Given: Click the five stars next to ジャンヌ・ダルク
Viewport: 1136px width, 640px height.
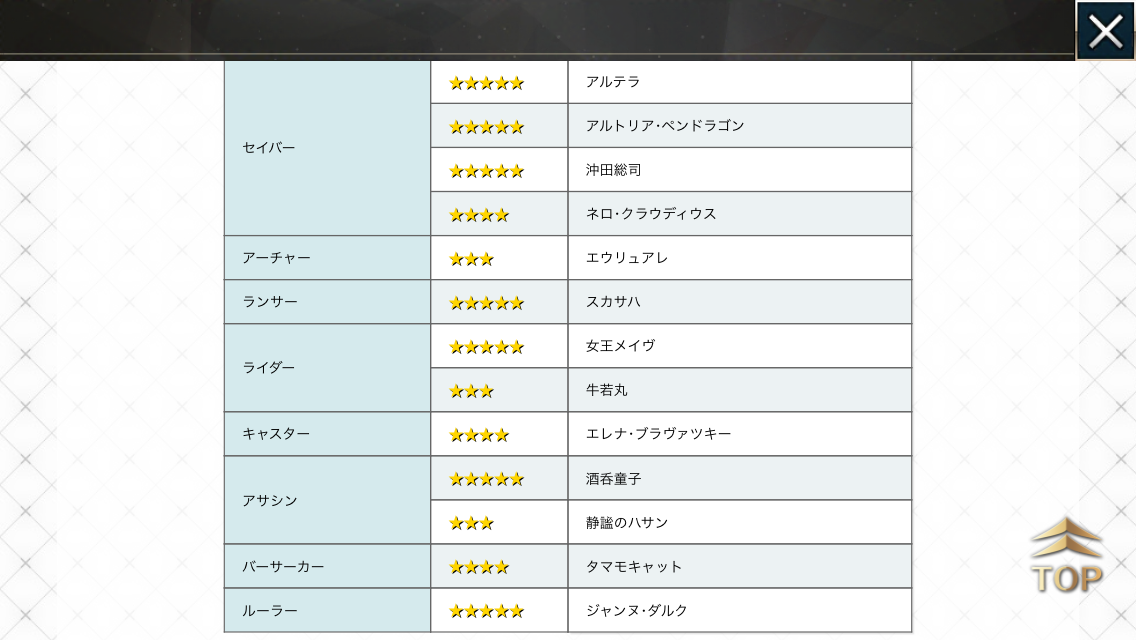Looking at the screenshot, I should click(x=486, y=611).
